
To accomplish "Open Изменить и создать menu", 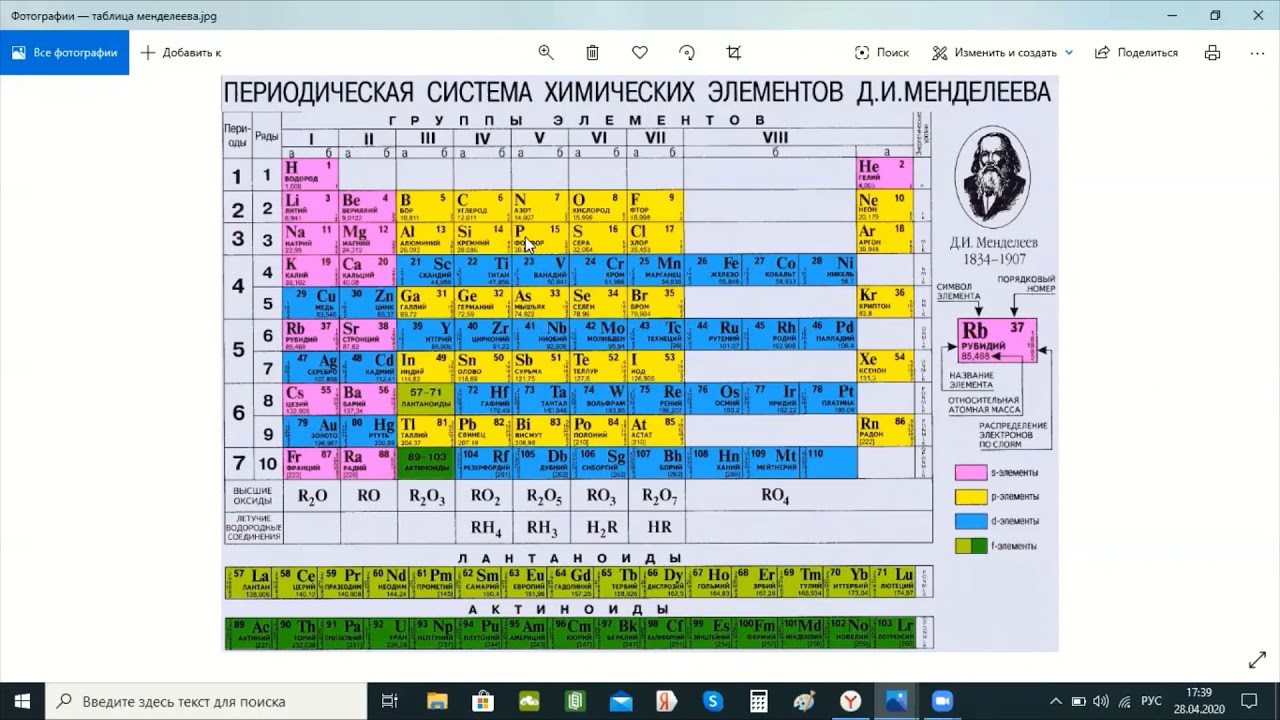I will pyautogui.click(x=1002, y=52).
